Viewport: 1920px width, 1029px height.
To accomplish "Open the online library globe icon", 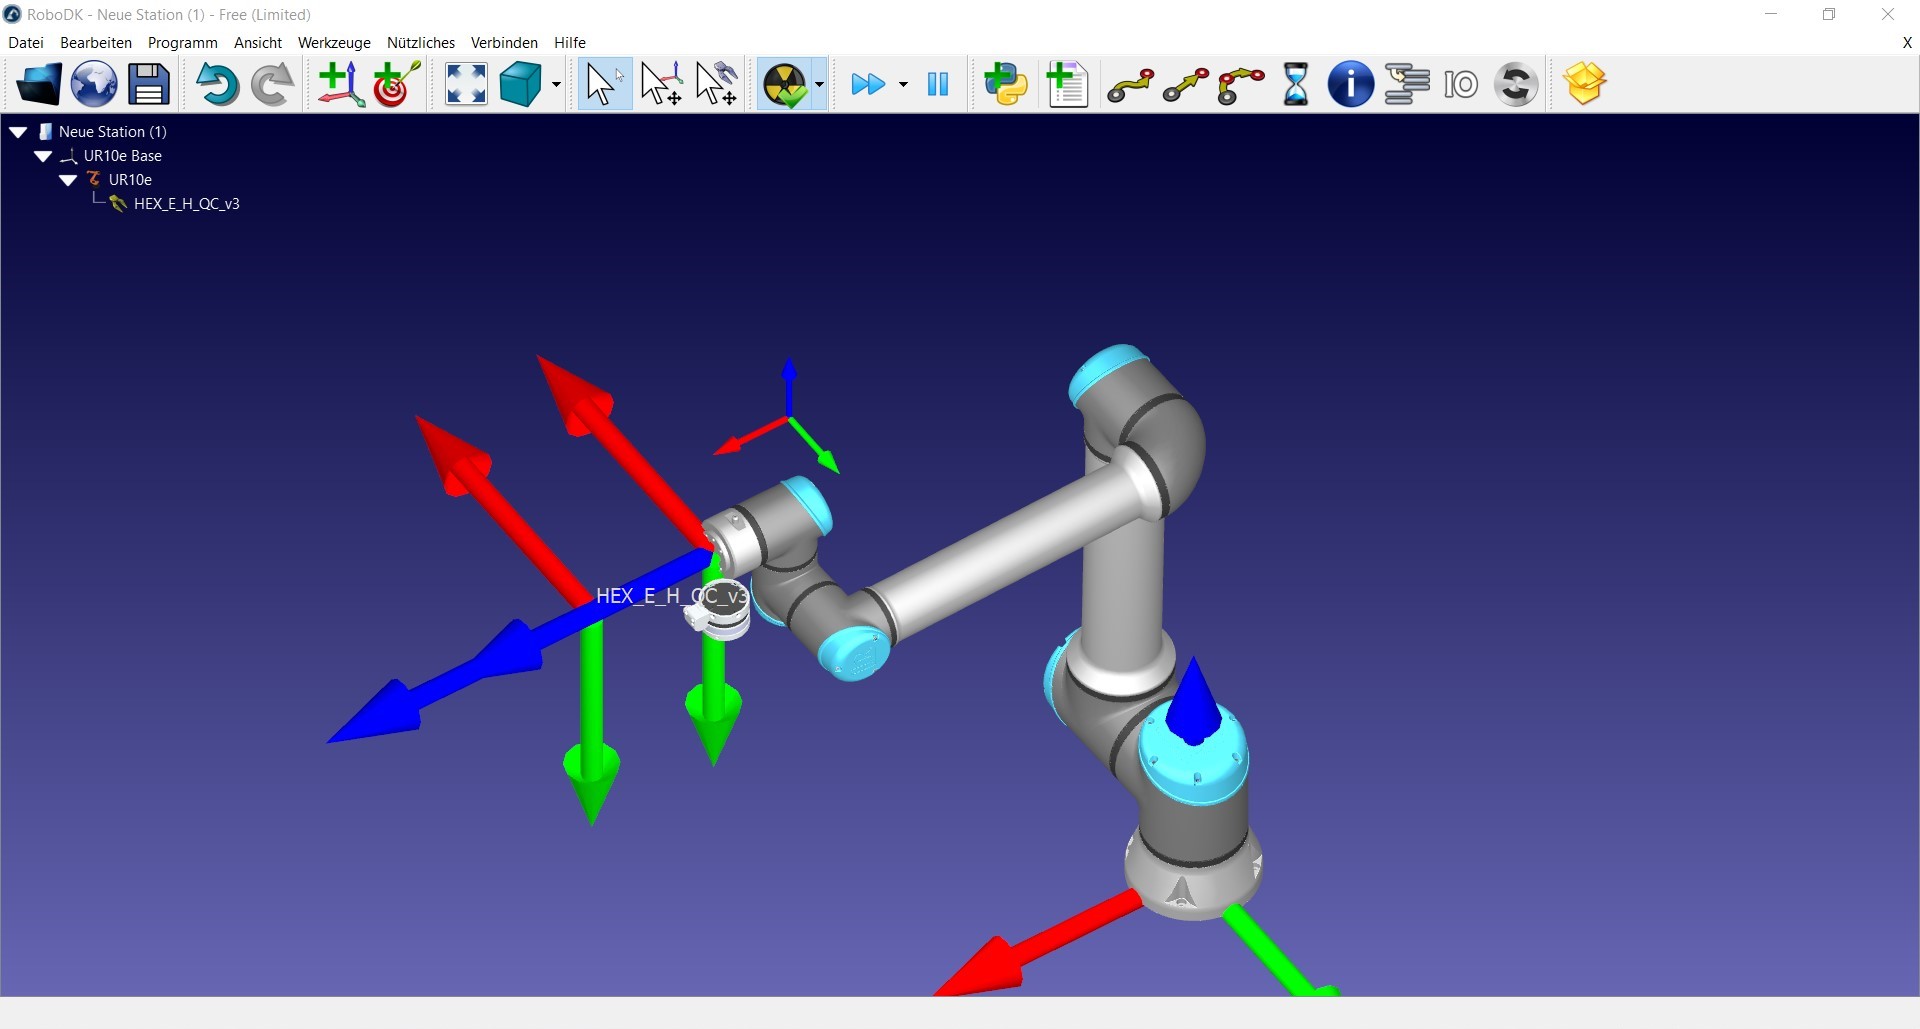I will click(94, 84).
